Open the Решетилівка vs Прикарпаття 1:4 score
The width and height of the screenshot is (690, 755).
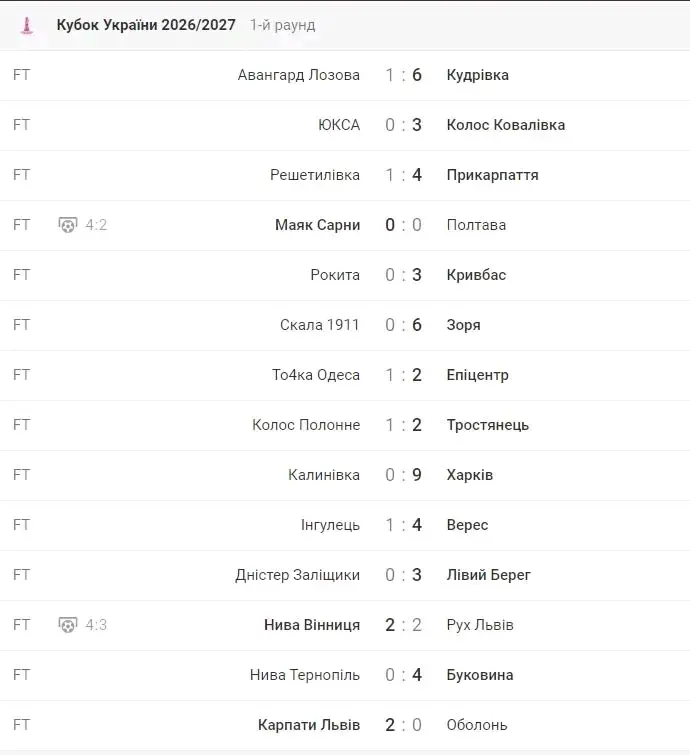click(x=404, y=175)
